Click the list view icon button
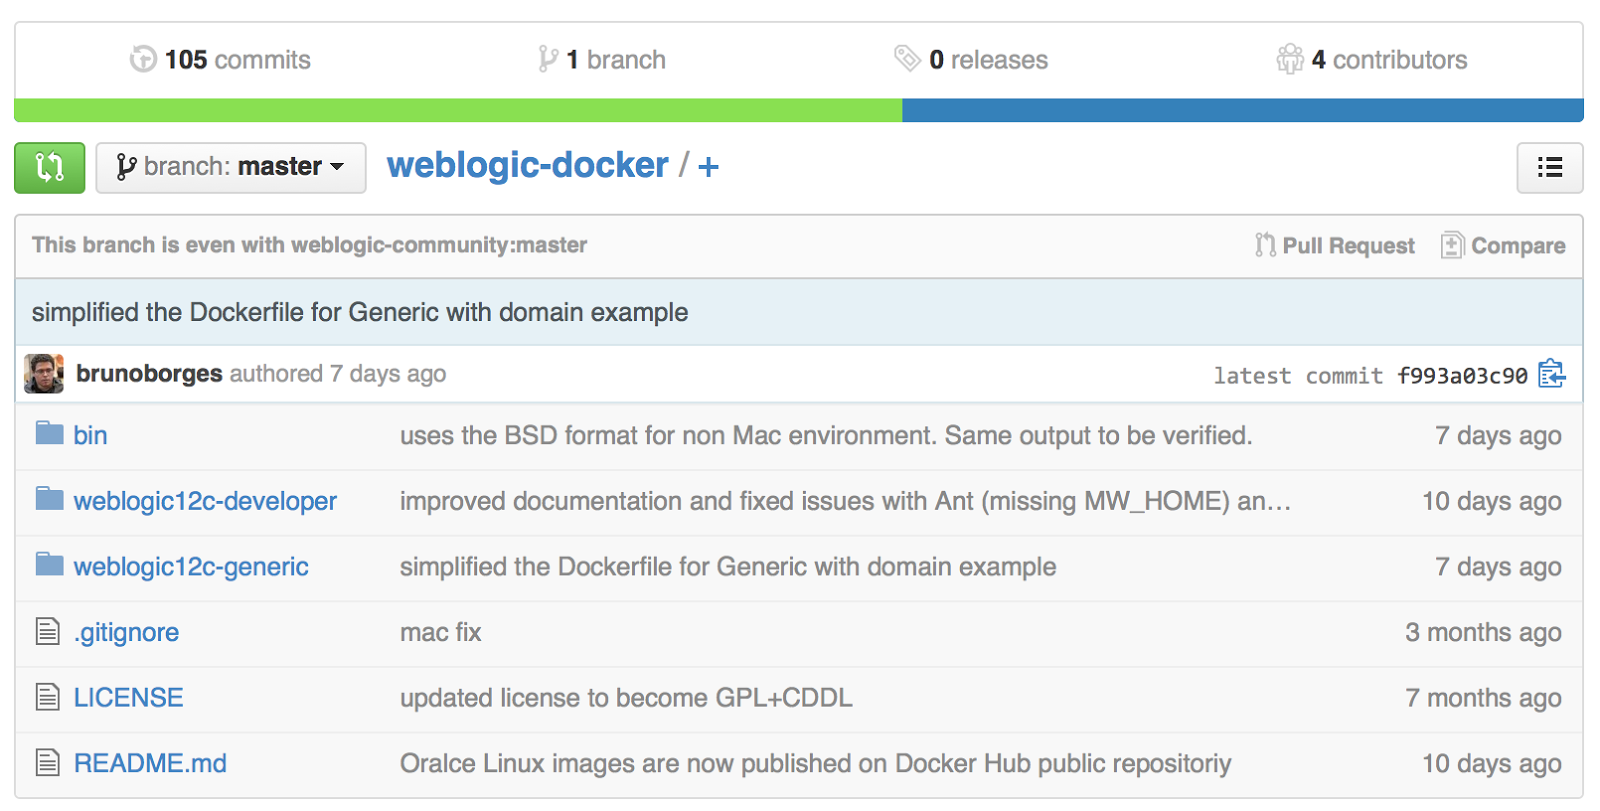This screenshot has width=1600, height=811. pyautogui.click(x=1549, y=167)
